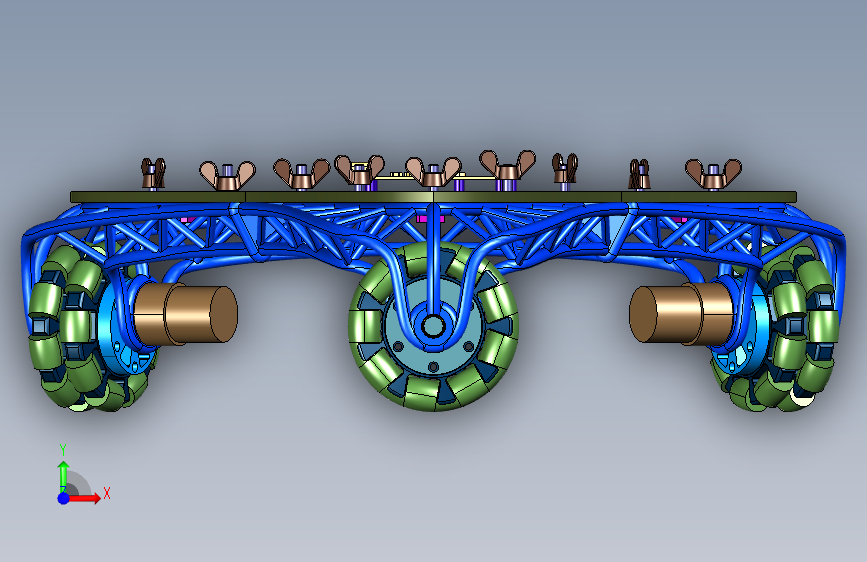
Task: Select the vertical blue tube above the center axle
Action: (x=434, y=257)
